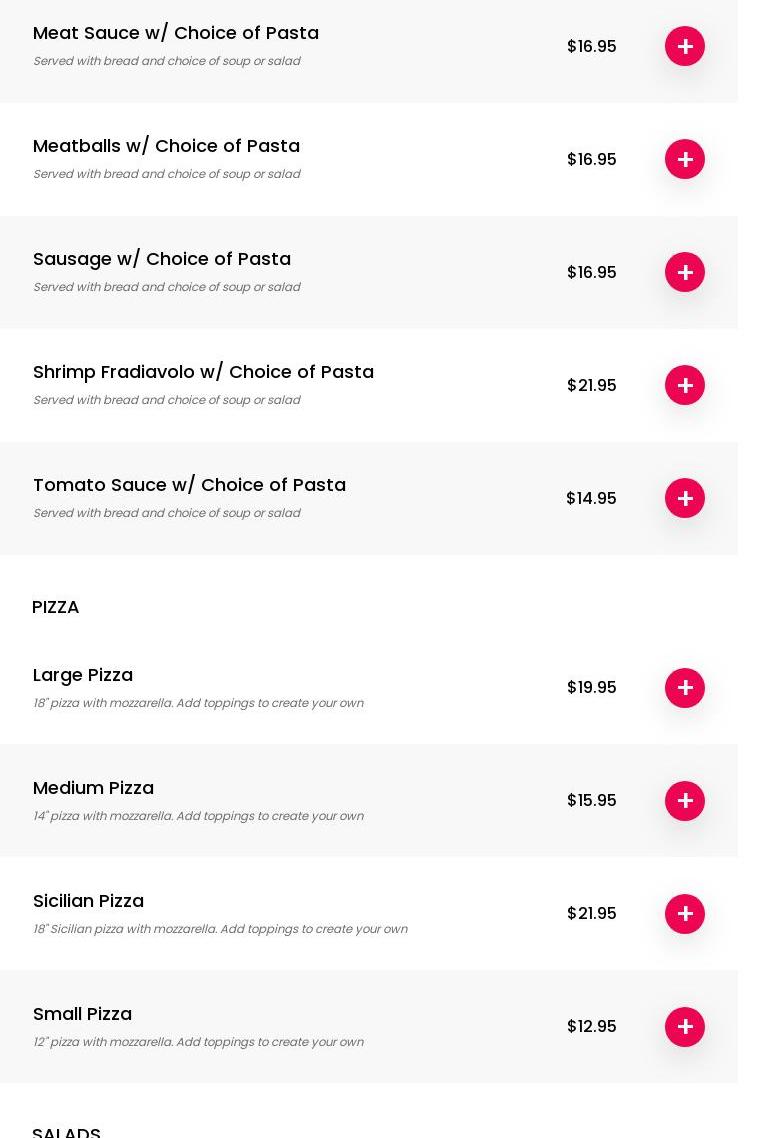
Task: Add Sausage w/ Choice of Pasta
Action: (685, 272)
